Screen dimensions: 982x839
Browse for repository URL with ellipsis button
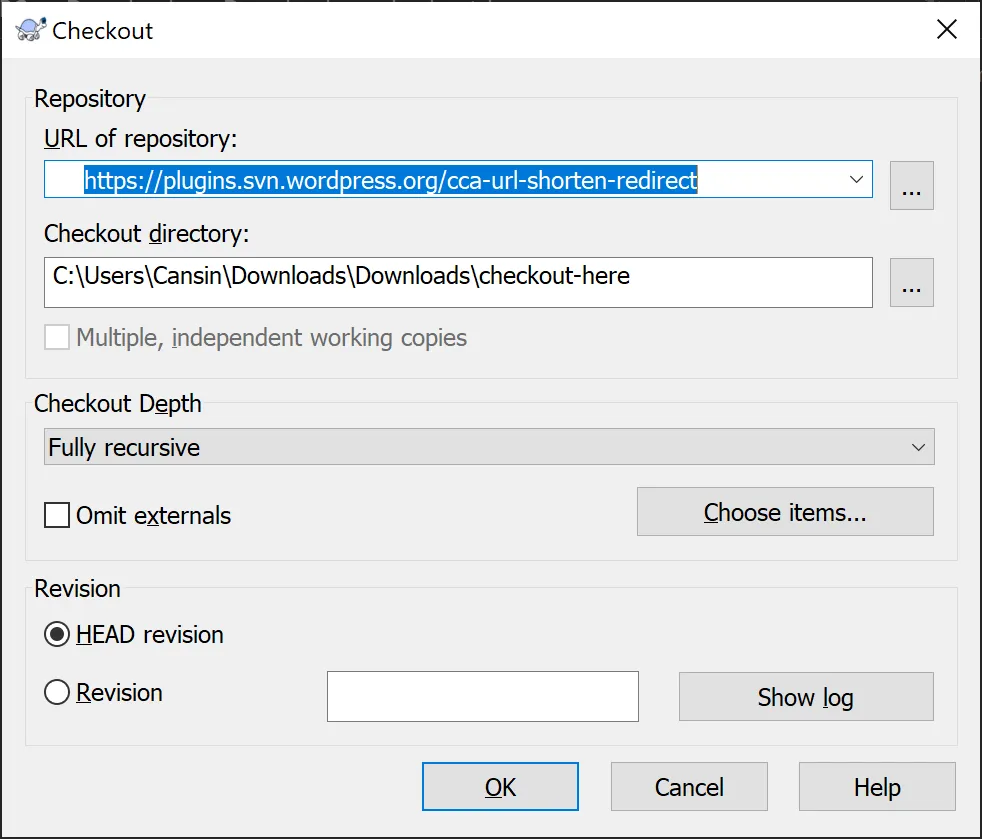(x=911, y=185)
